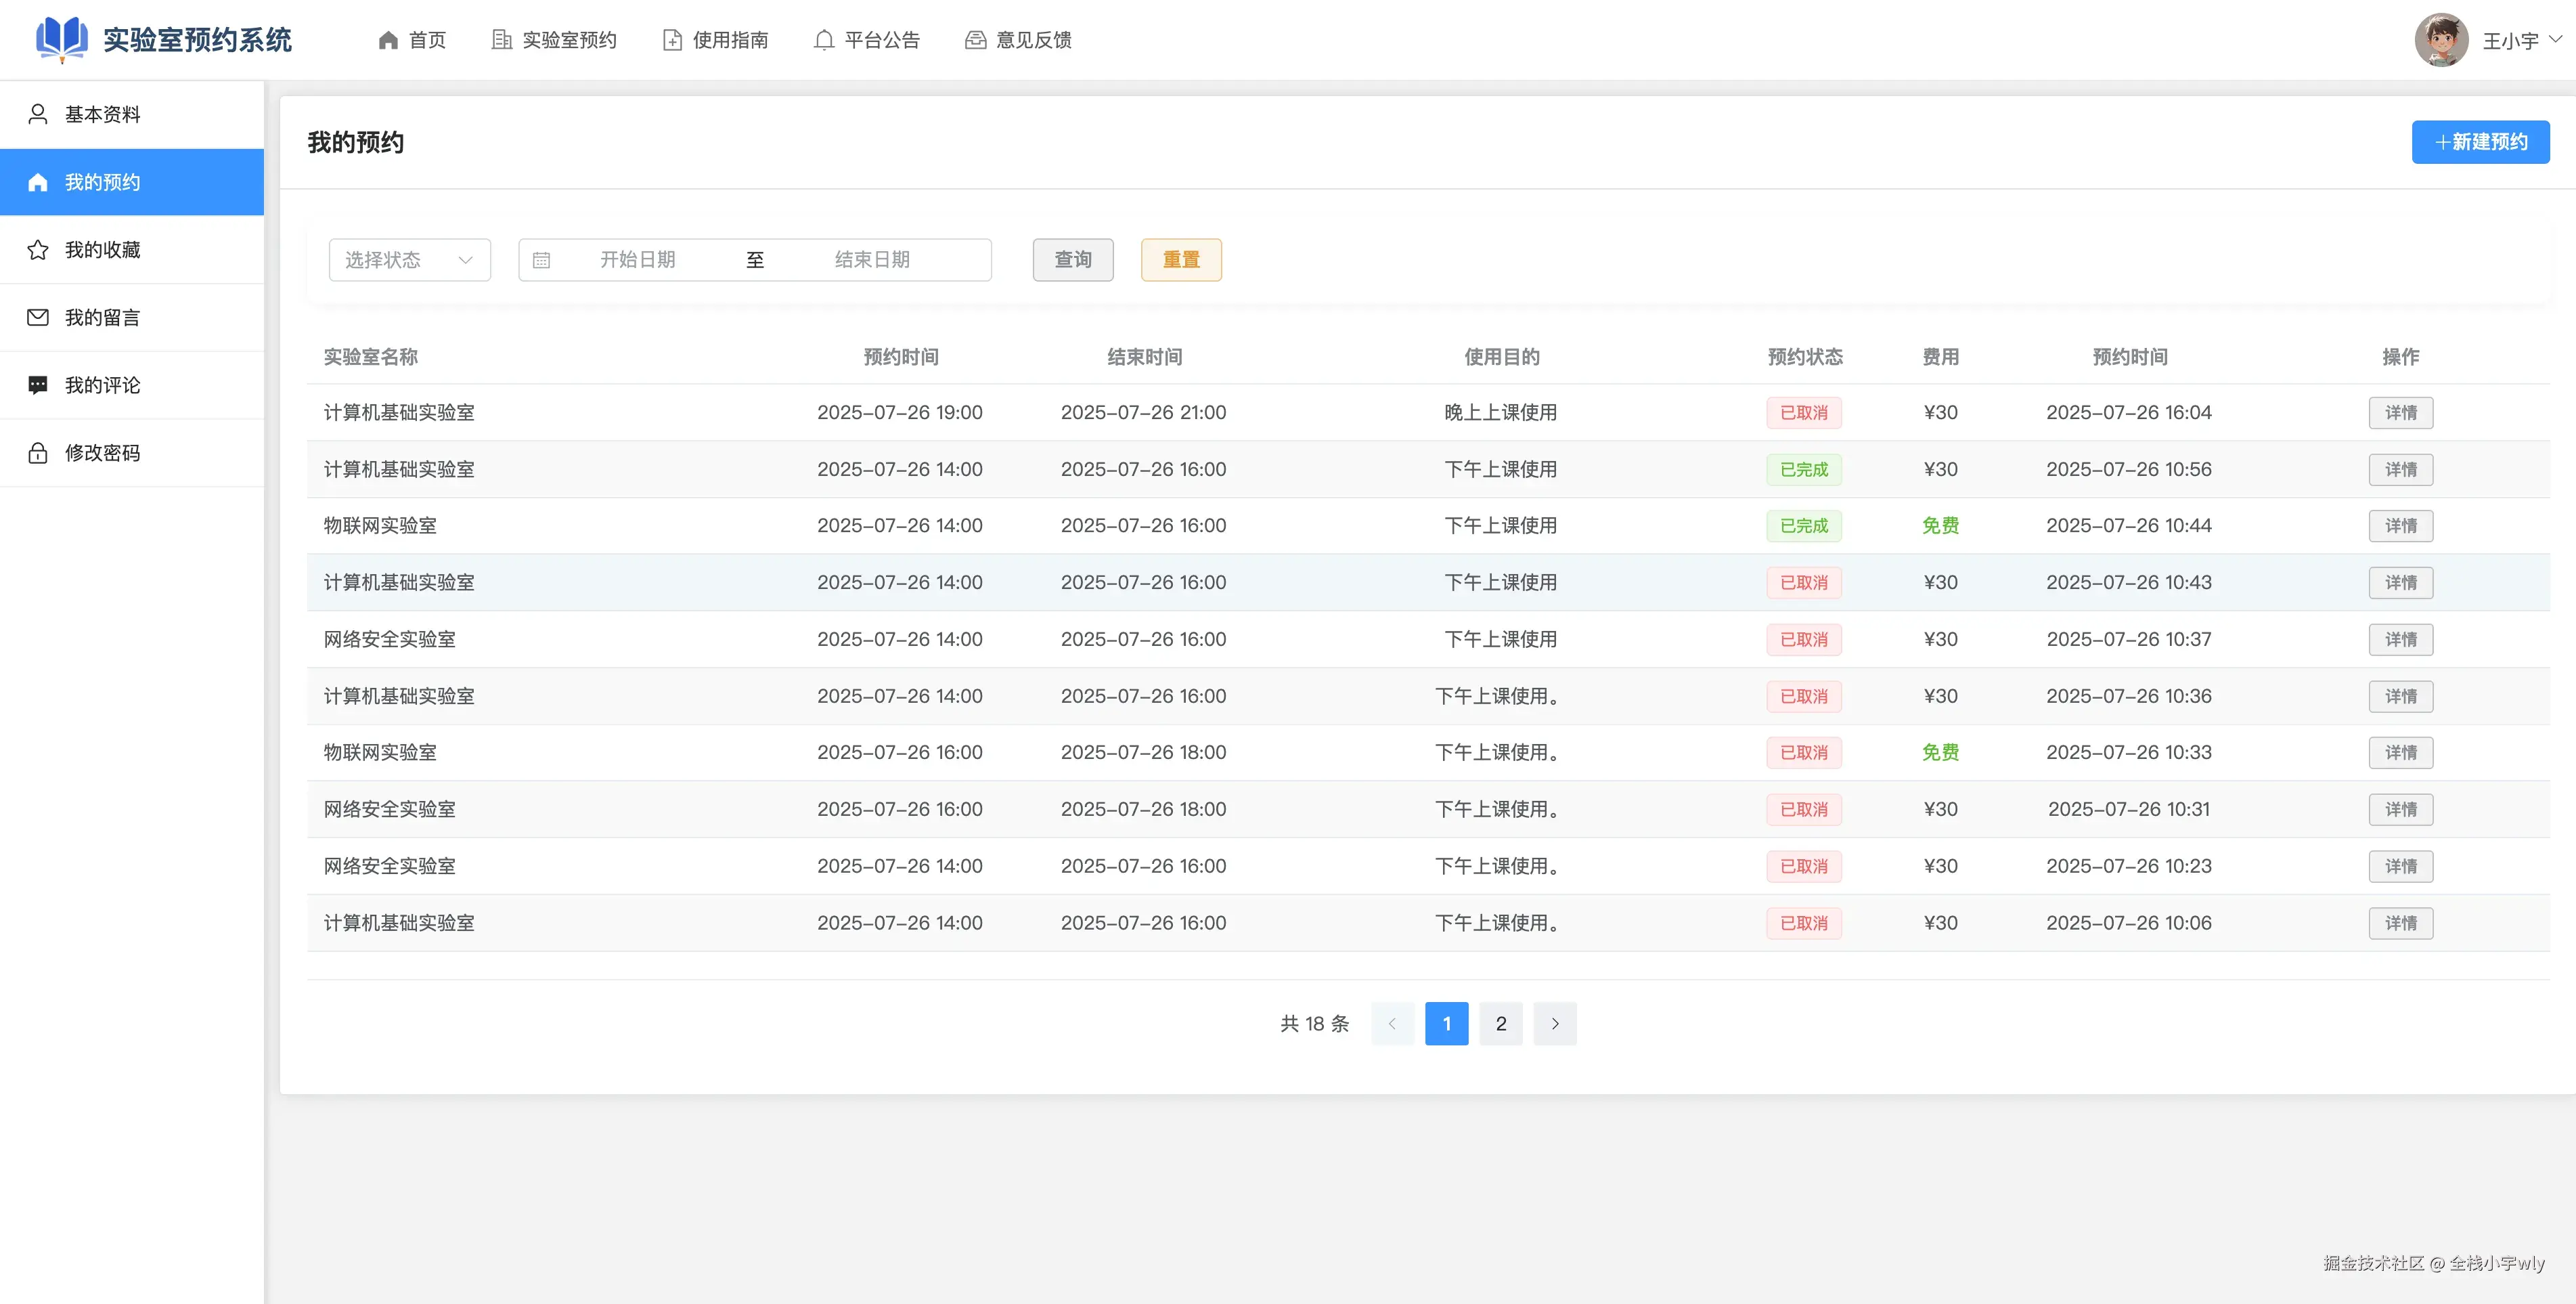This screenshot has height=1304, width=2576.
Task: Click the calendar icon in date range
Action: 541,260
